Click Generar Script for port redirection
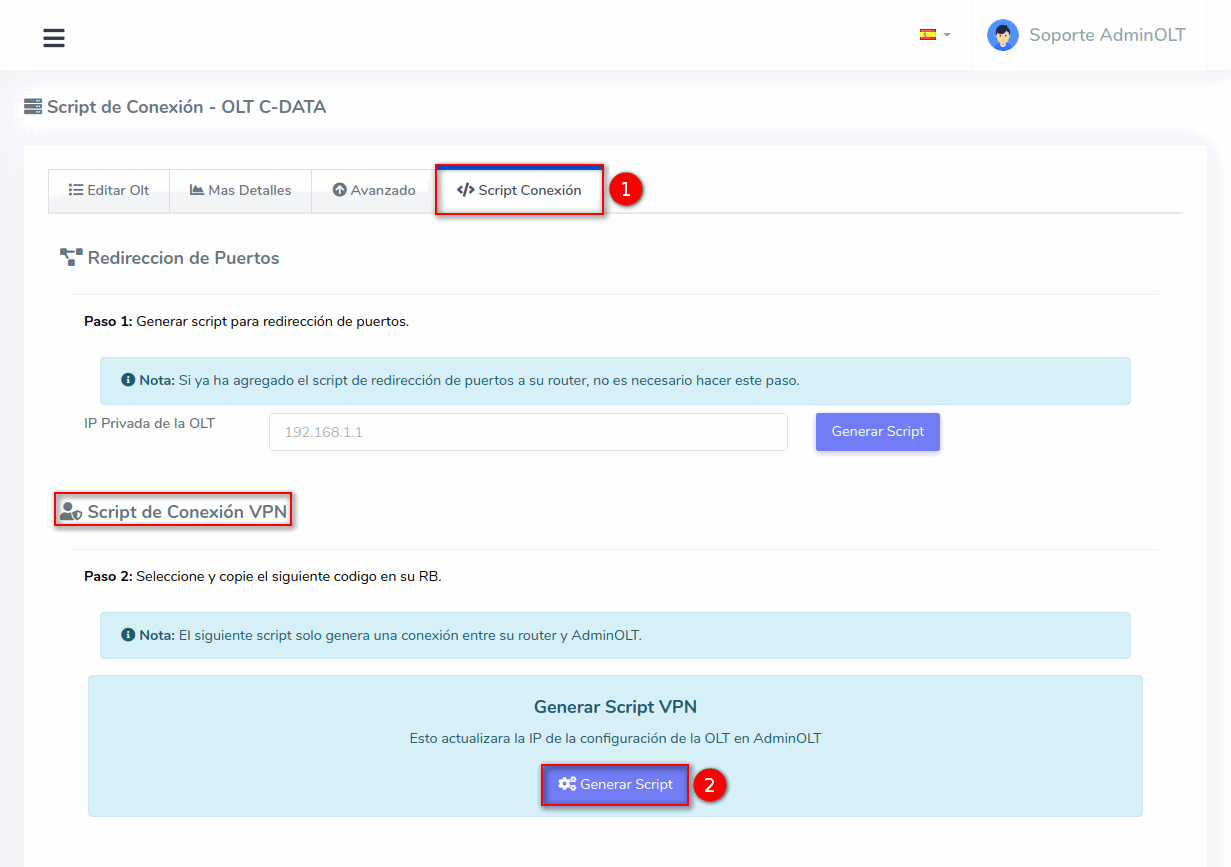This screenshot has height=867, width=1231. 877,432
